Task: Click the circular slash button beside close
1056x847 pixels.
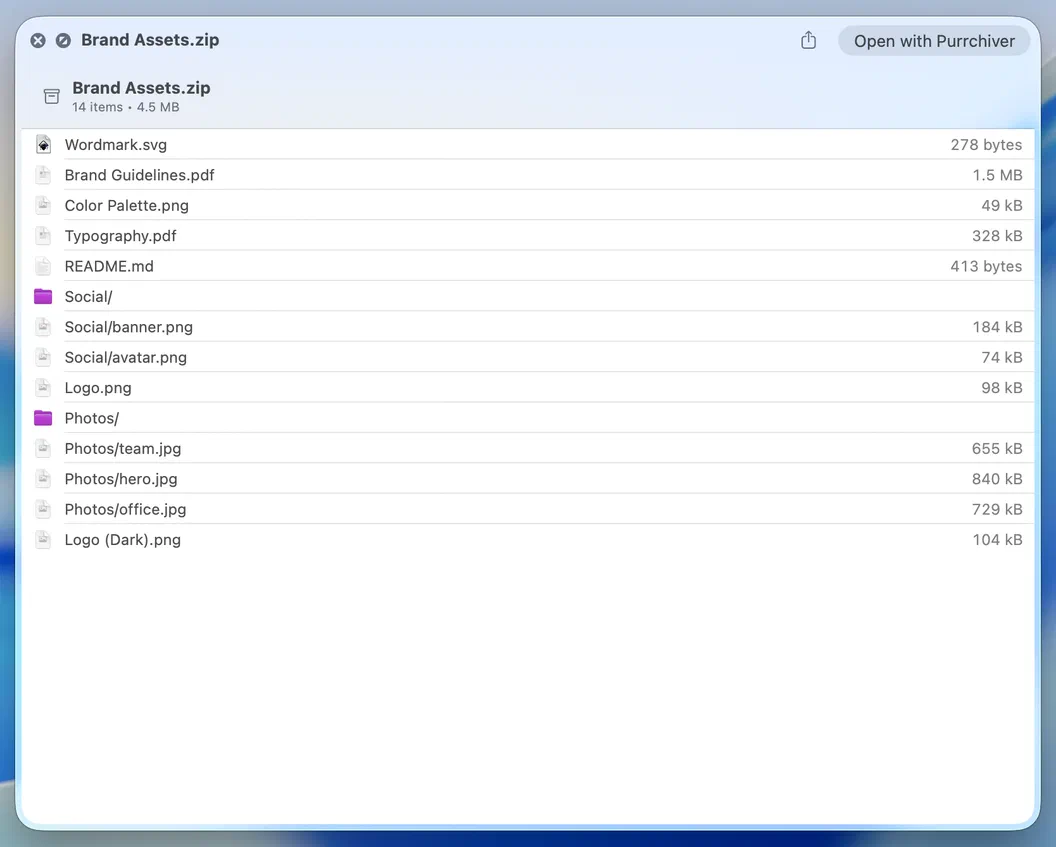Action: coord(63,41)
